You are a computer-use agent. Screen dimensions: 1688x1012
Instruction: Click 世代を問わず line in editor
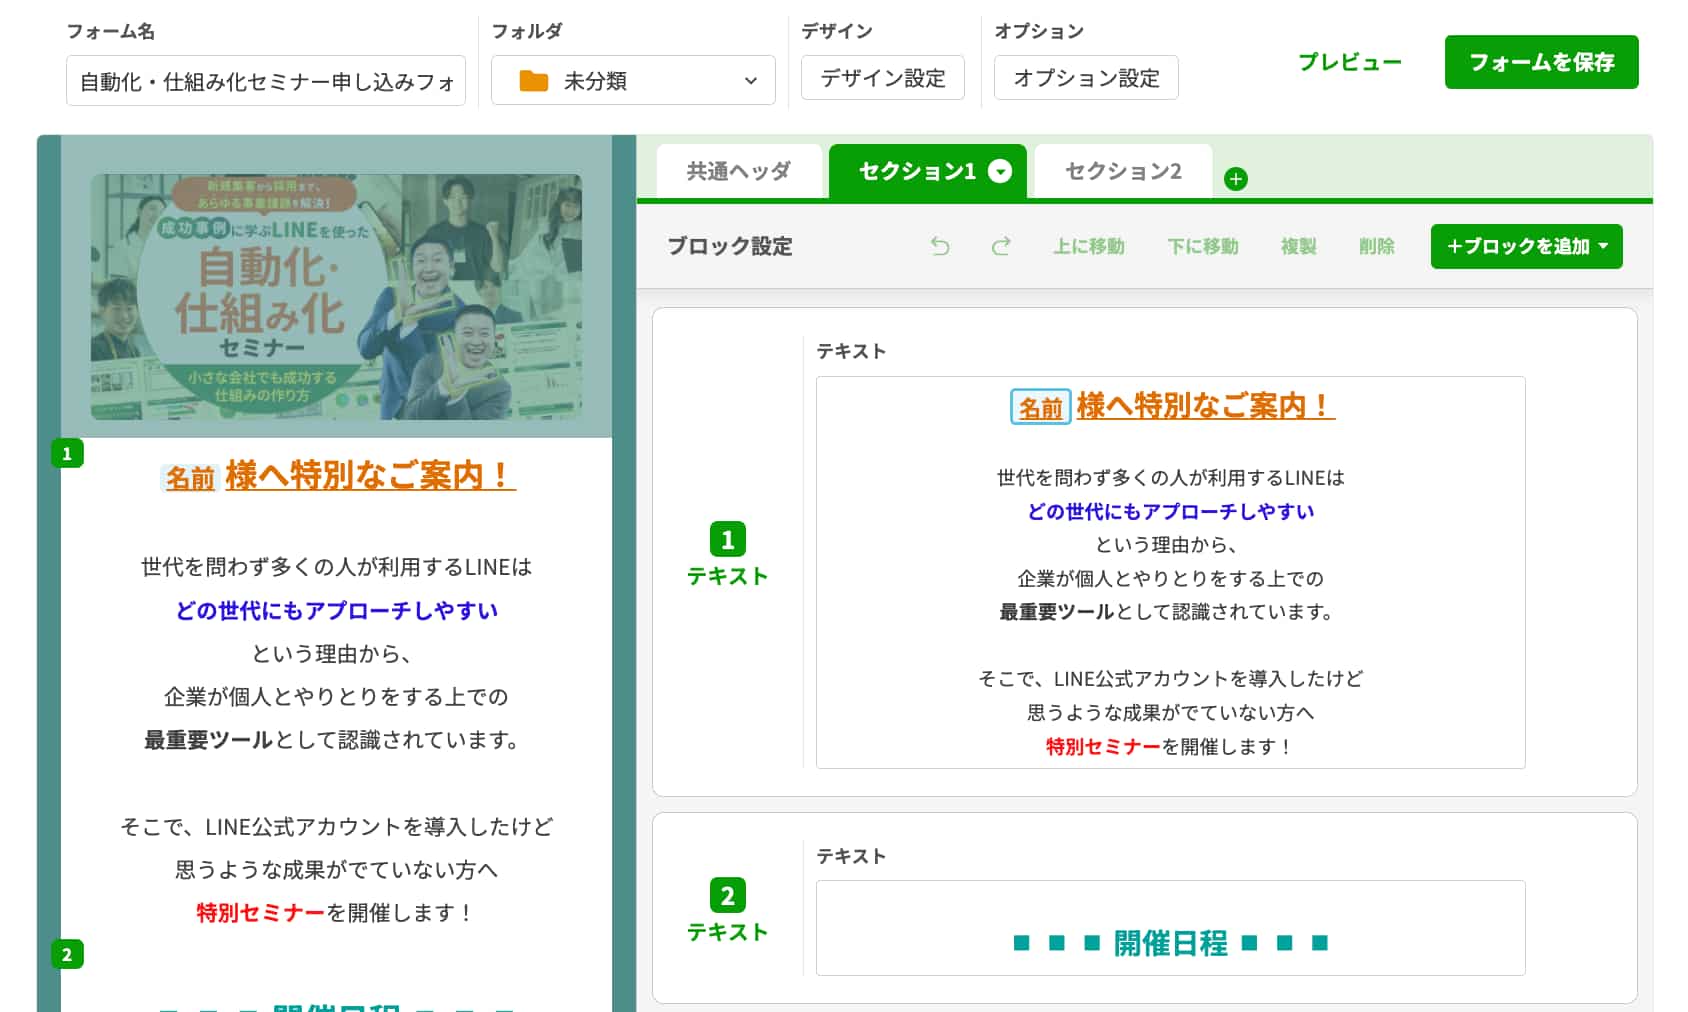point(1170,478)
